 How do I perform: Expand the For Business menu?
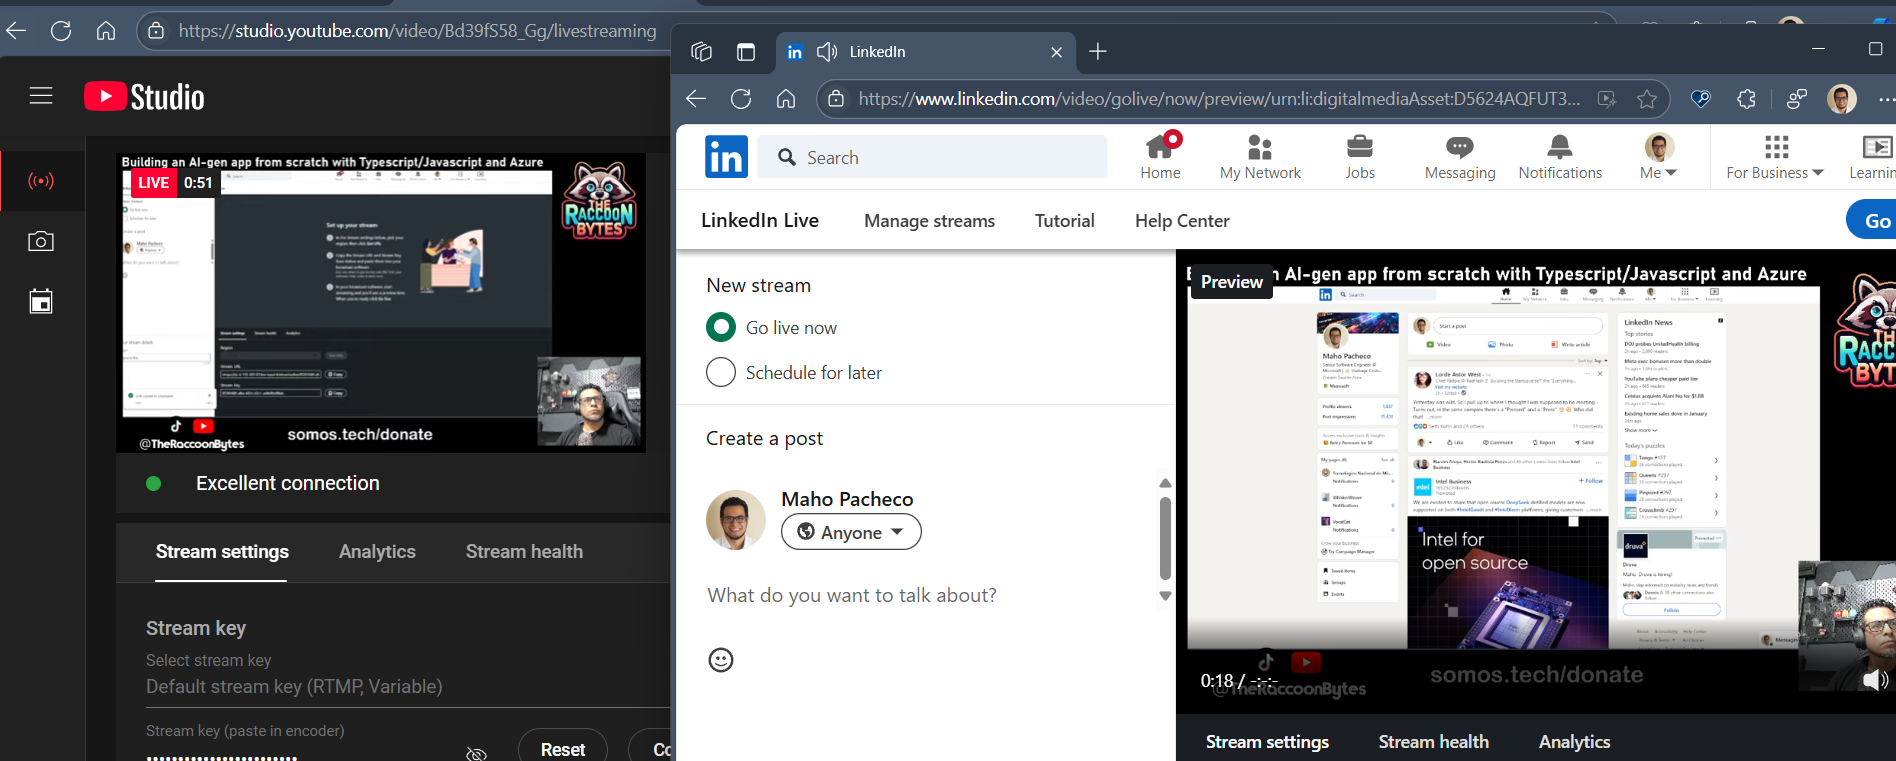(1775, 157)
